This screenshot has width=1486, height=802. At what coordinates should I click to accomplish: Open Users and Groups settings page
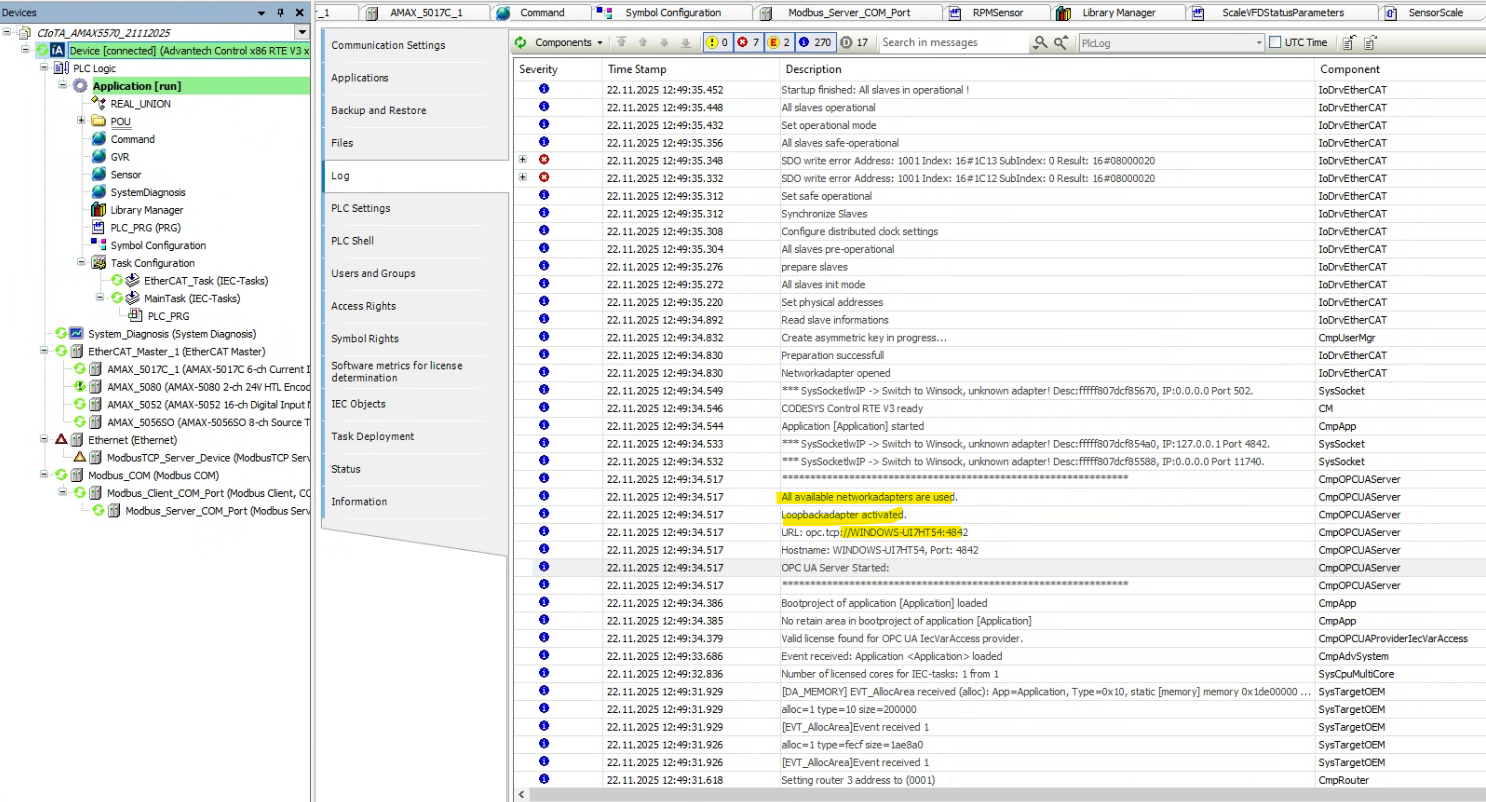click(373, 273)
